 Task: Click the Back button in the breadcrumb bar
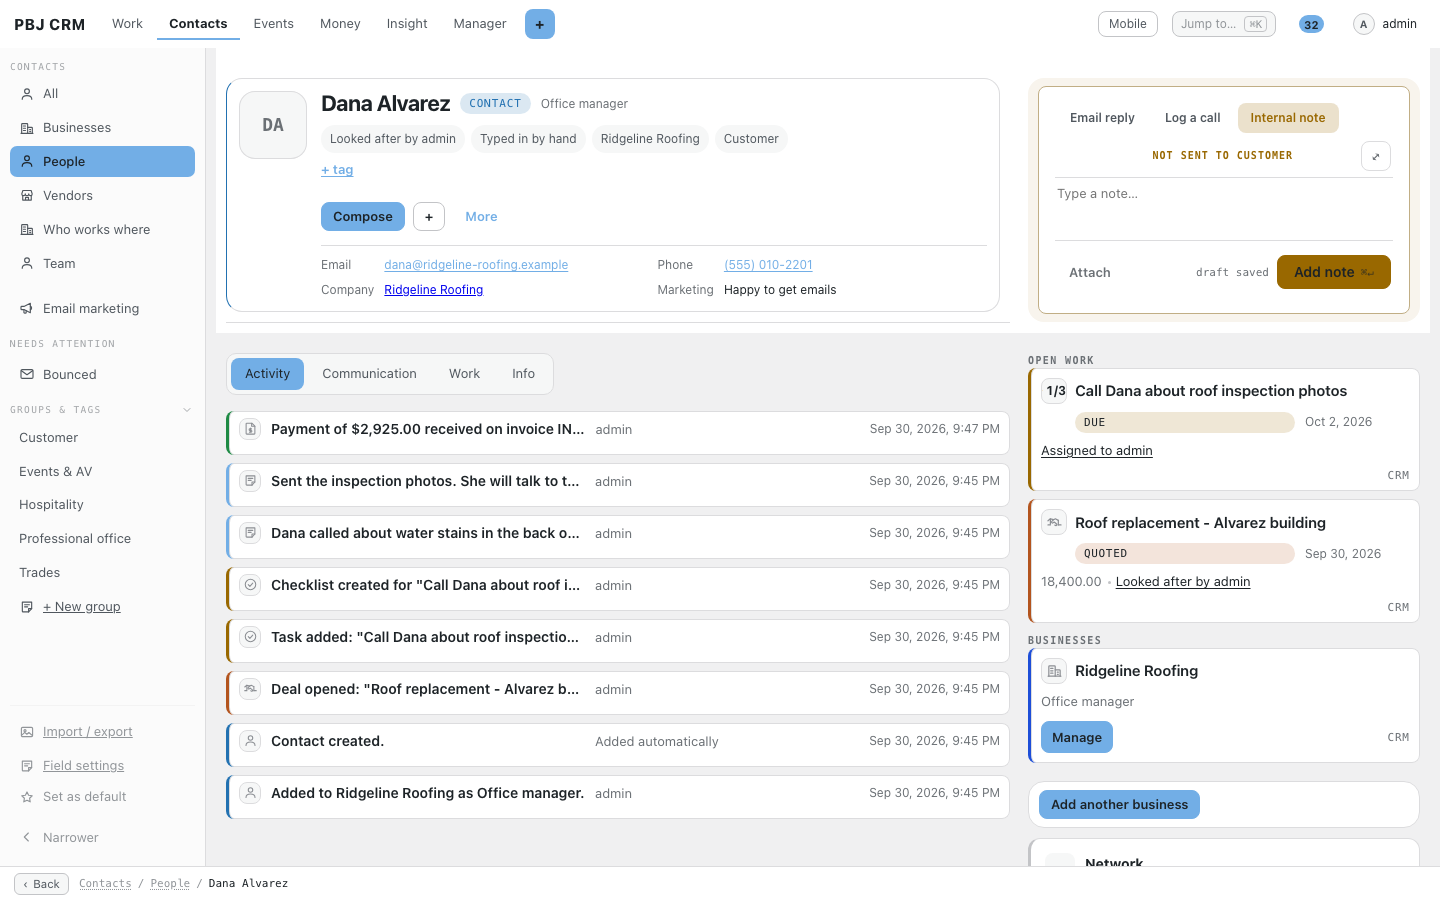[41, 884]
